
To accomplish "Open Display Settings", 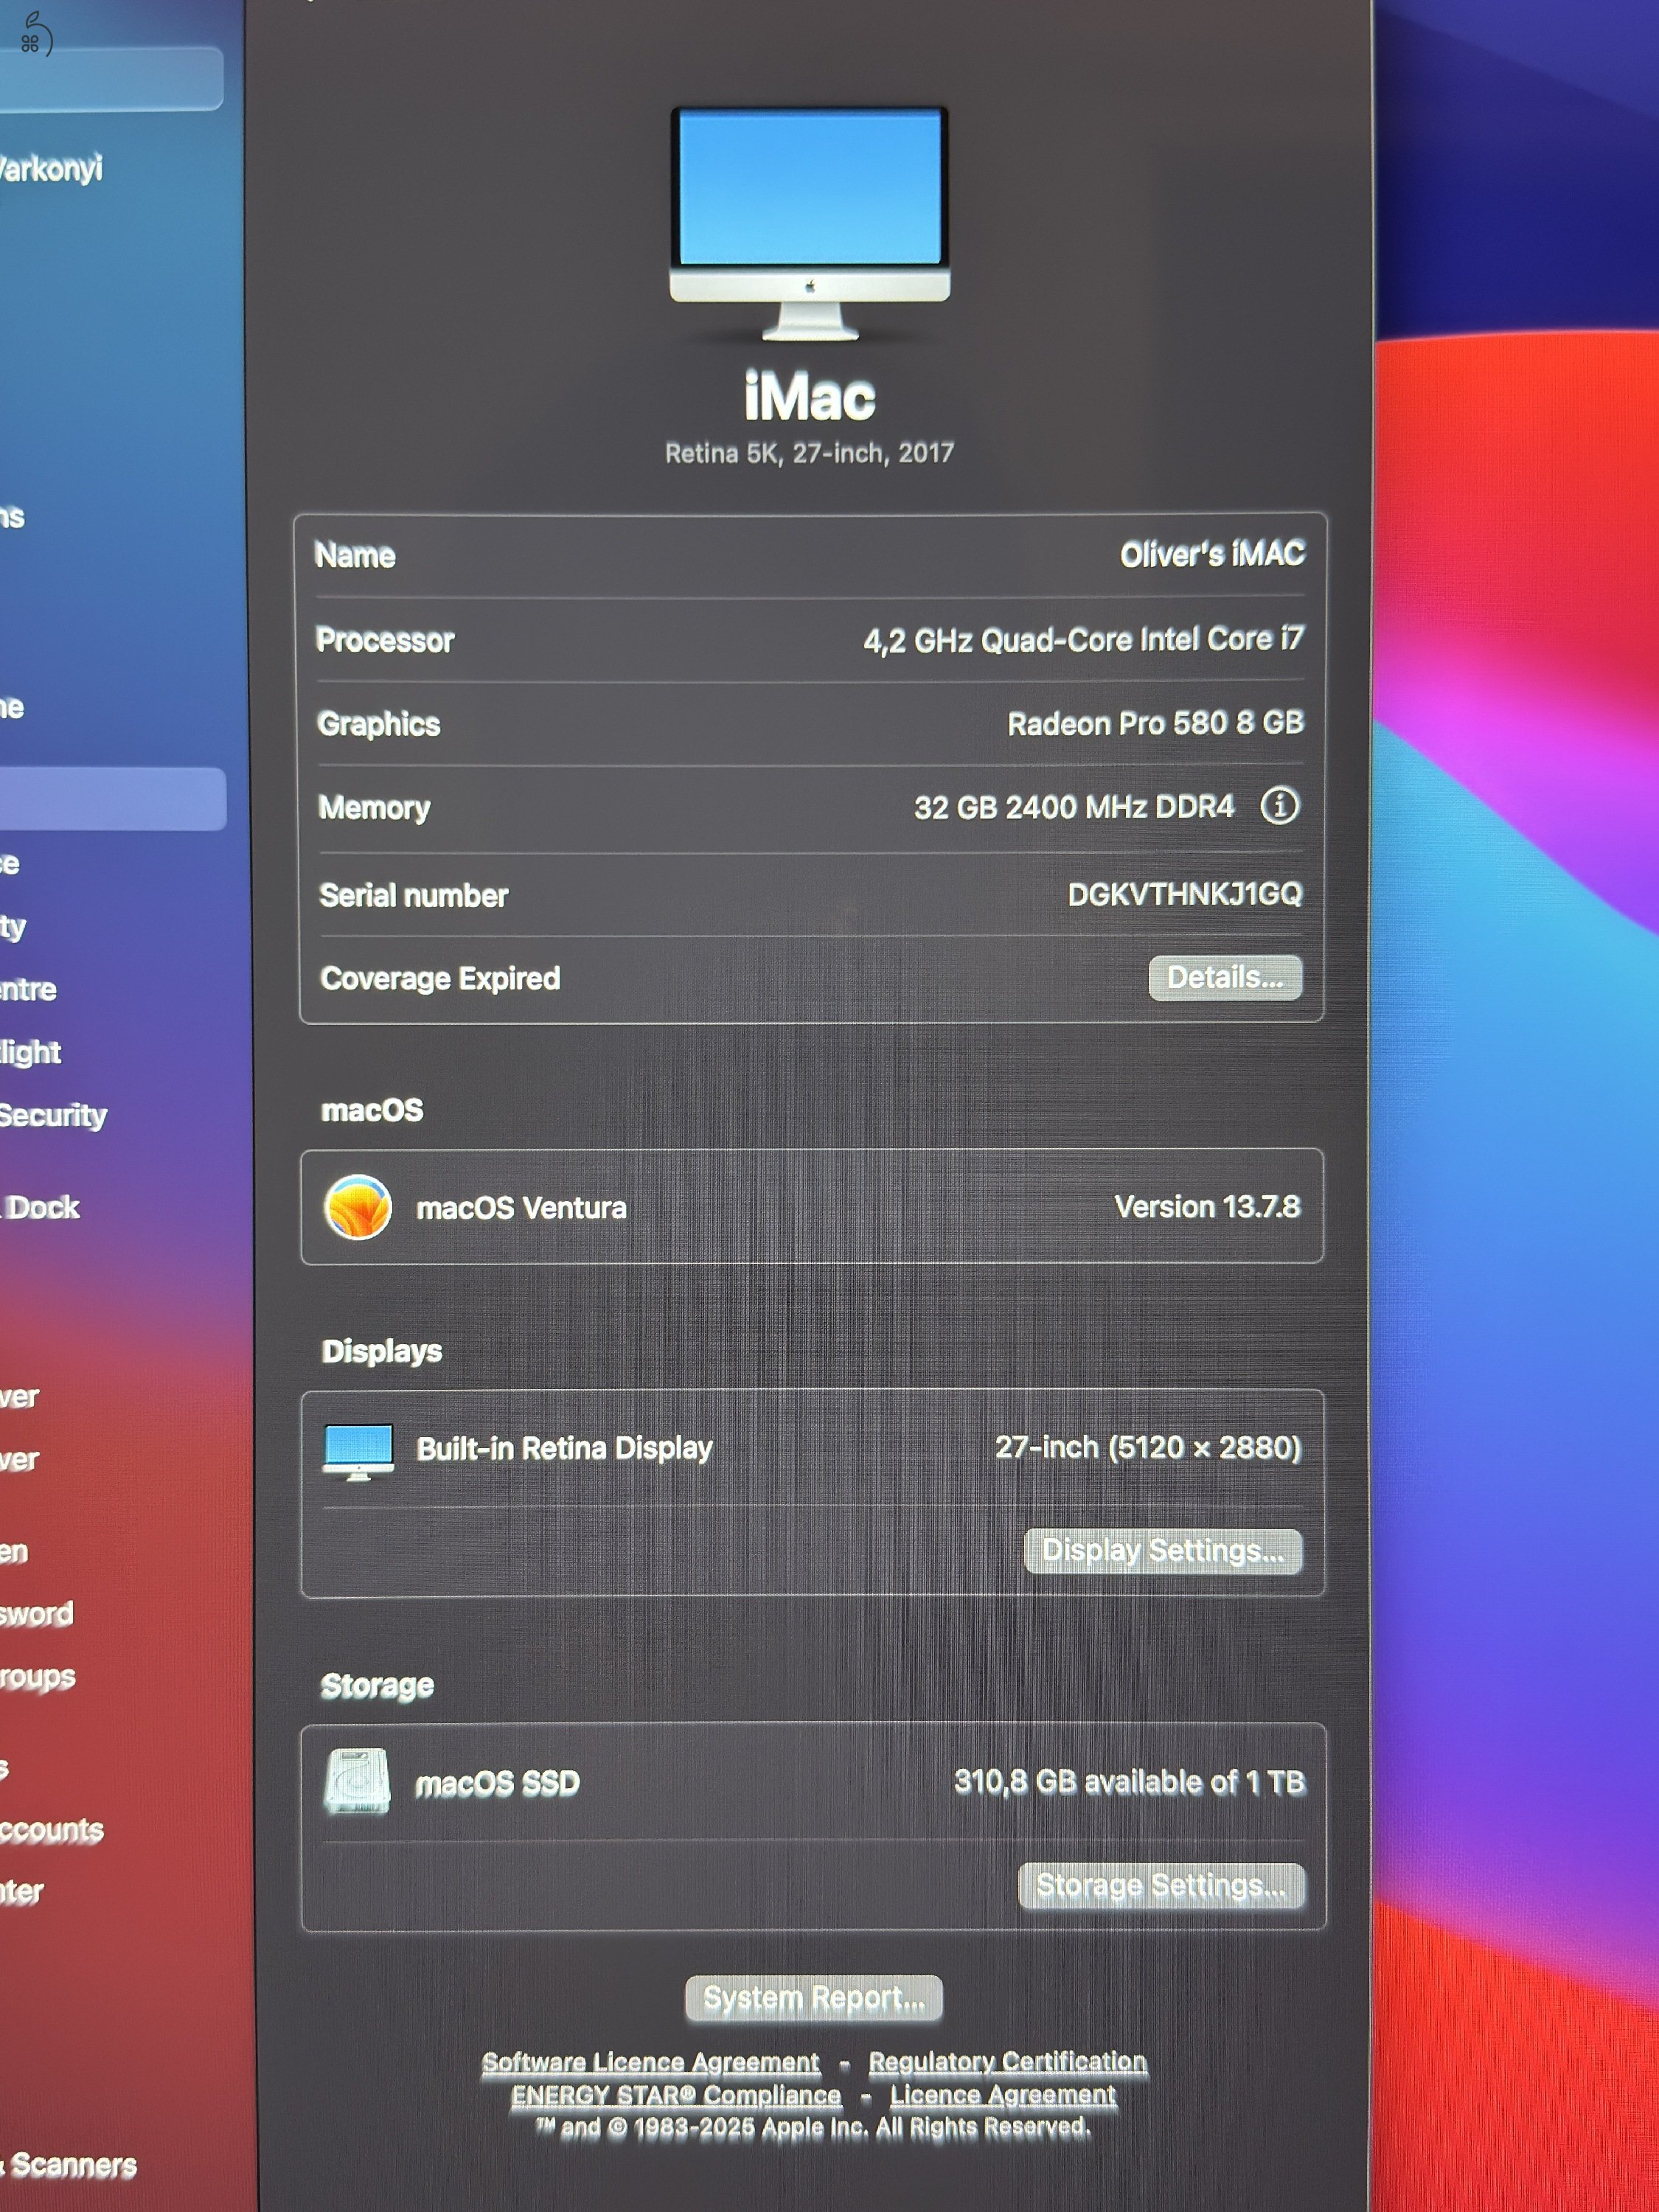I will click(1163, 1551).
